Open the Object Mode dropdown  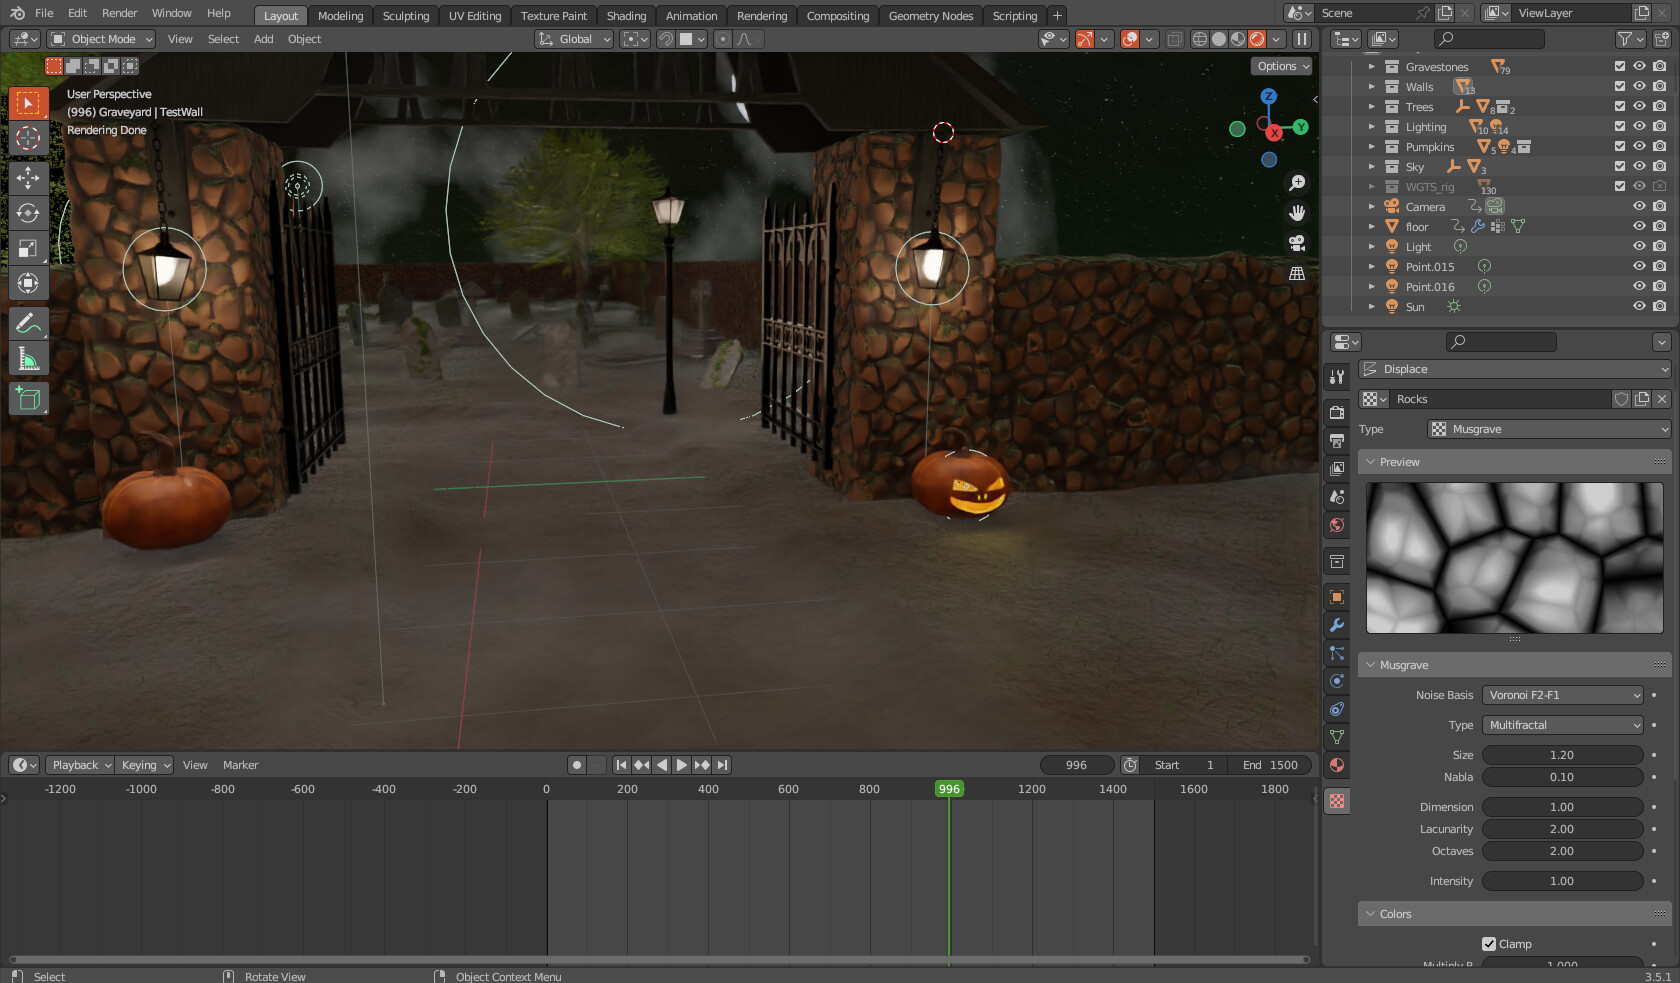103,39
